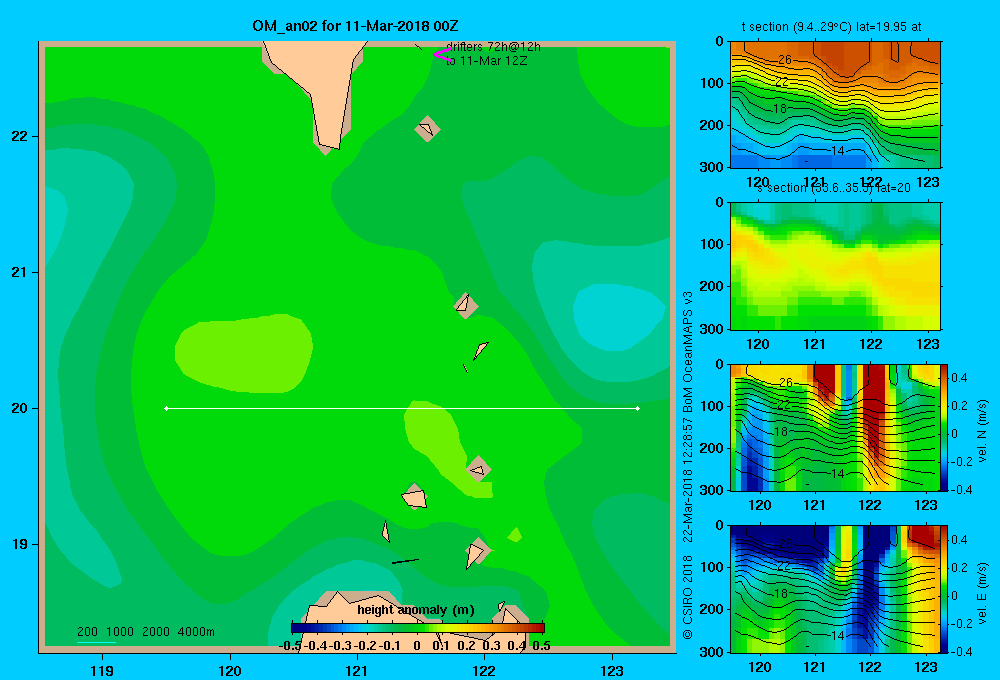Click the 'vel. E (m/s)' axis label
This screenshot has width=1000, height=680.
pos(982,593)
